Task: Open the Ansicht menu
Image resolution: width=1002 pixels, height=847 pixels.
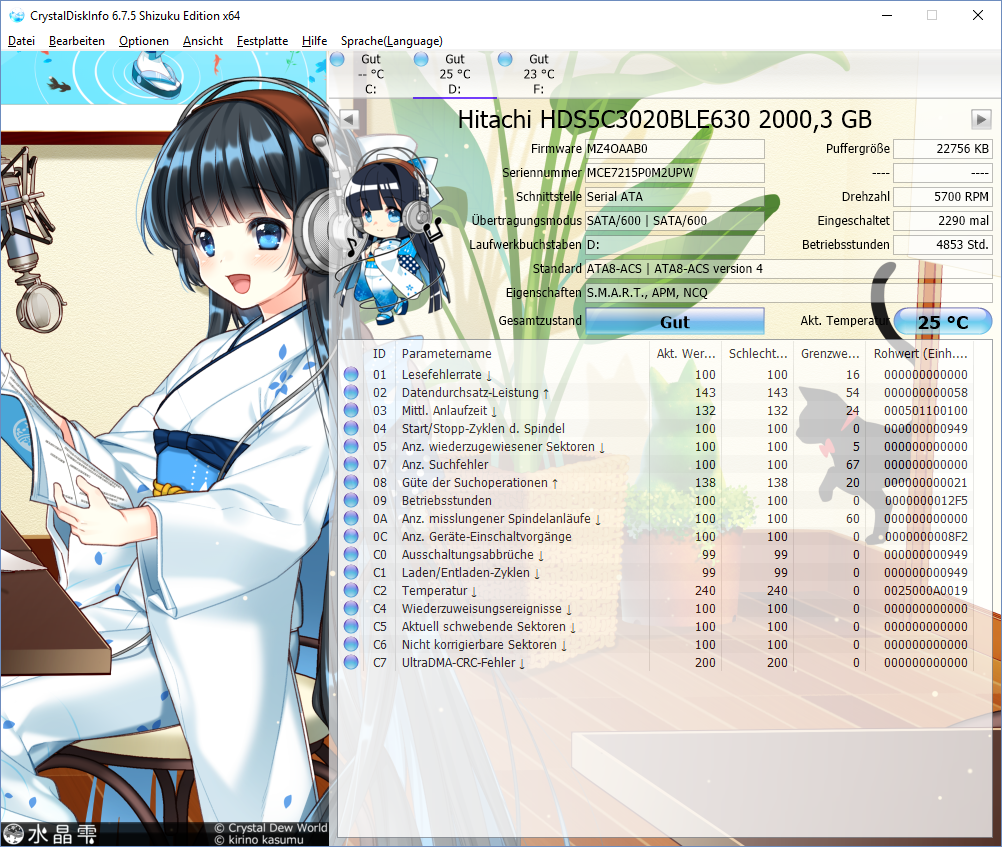Action: point(203,41)
